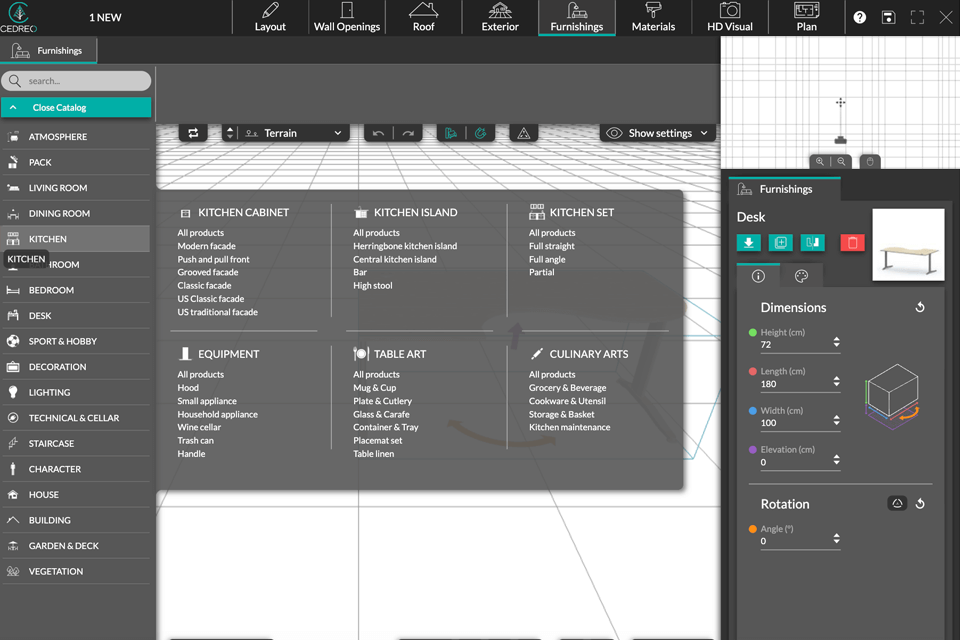The height and width of the screenshot is (640, 960).
Task: Reset the Dimensions values
Action: tap(920, 307)
